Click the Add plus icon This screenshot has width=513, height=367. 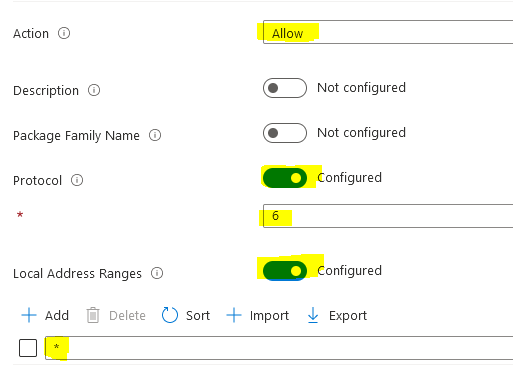29,315
